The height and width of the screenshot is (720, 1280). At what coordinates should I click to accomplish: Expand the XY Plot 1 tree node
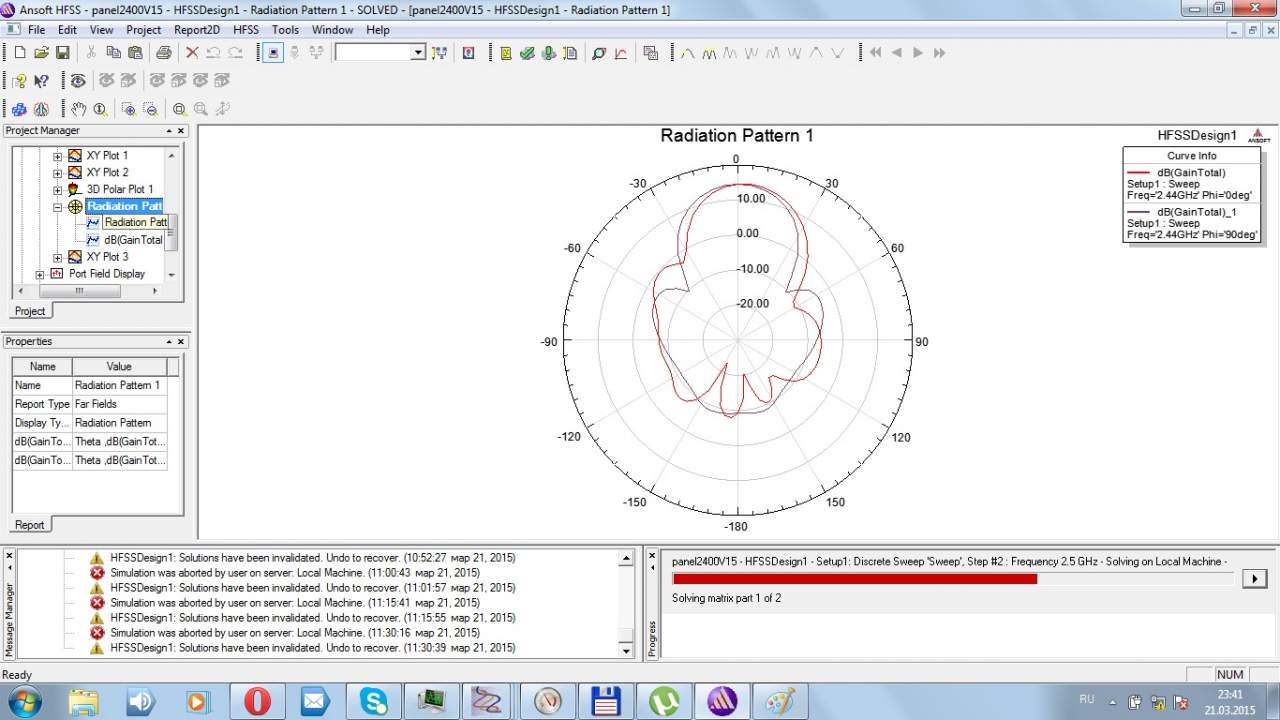(x=57, y=156)
